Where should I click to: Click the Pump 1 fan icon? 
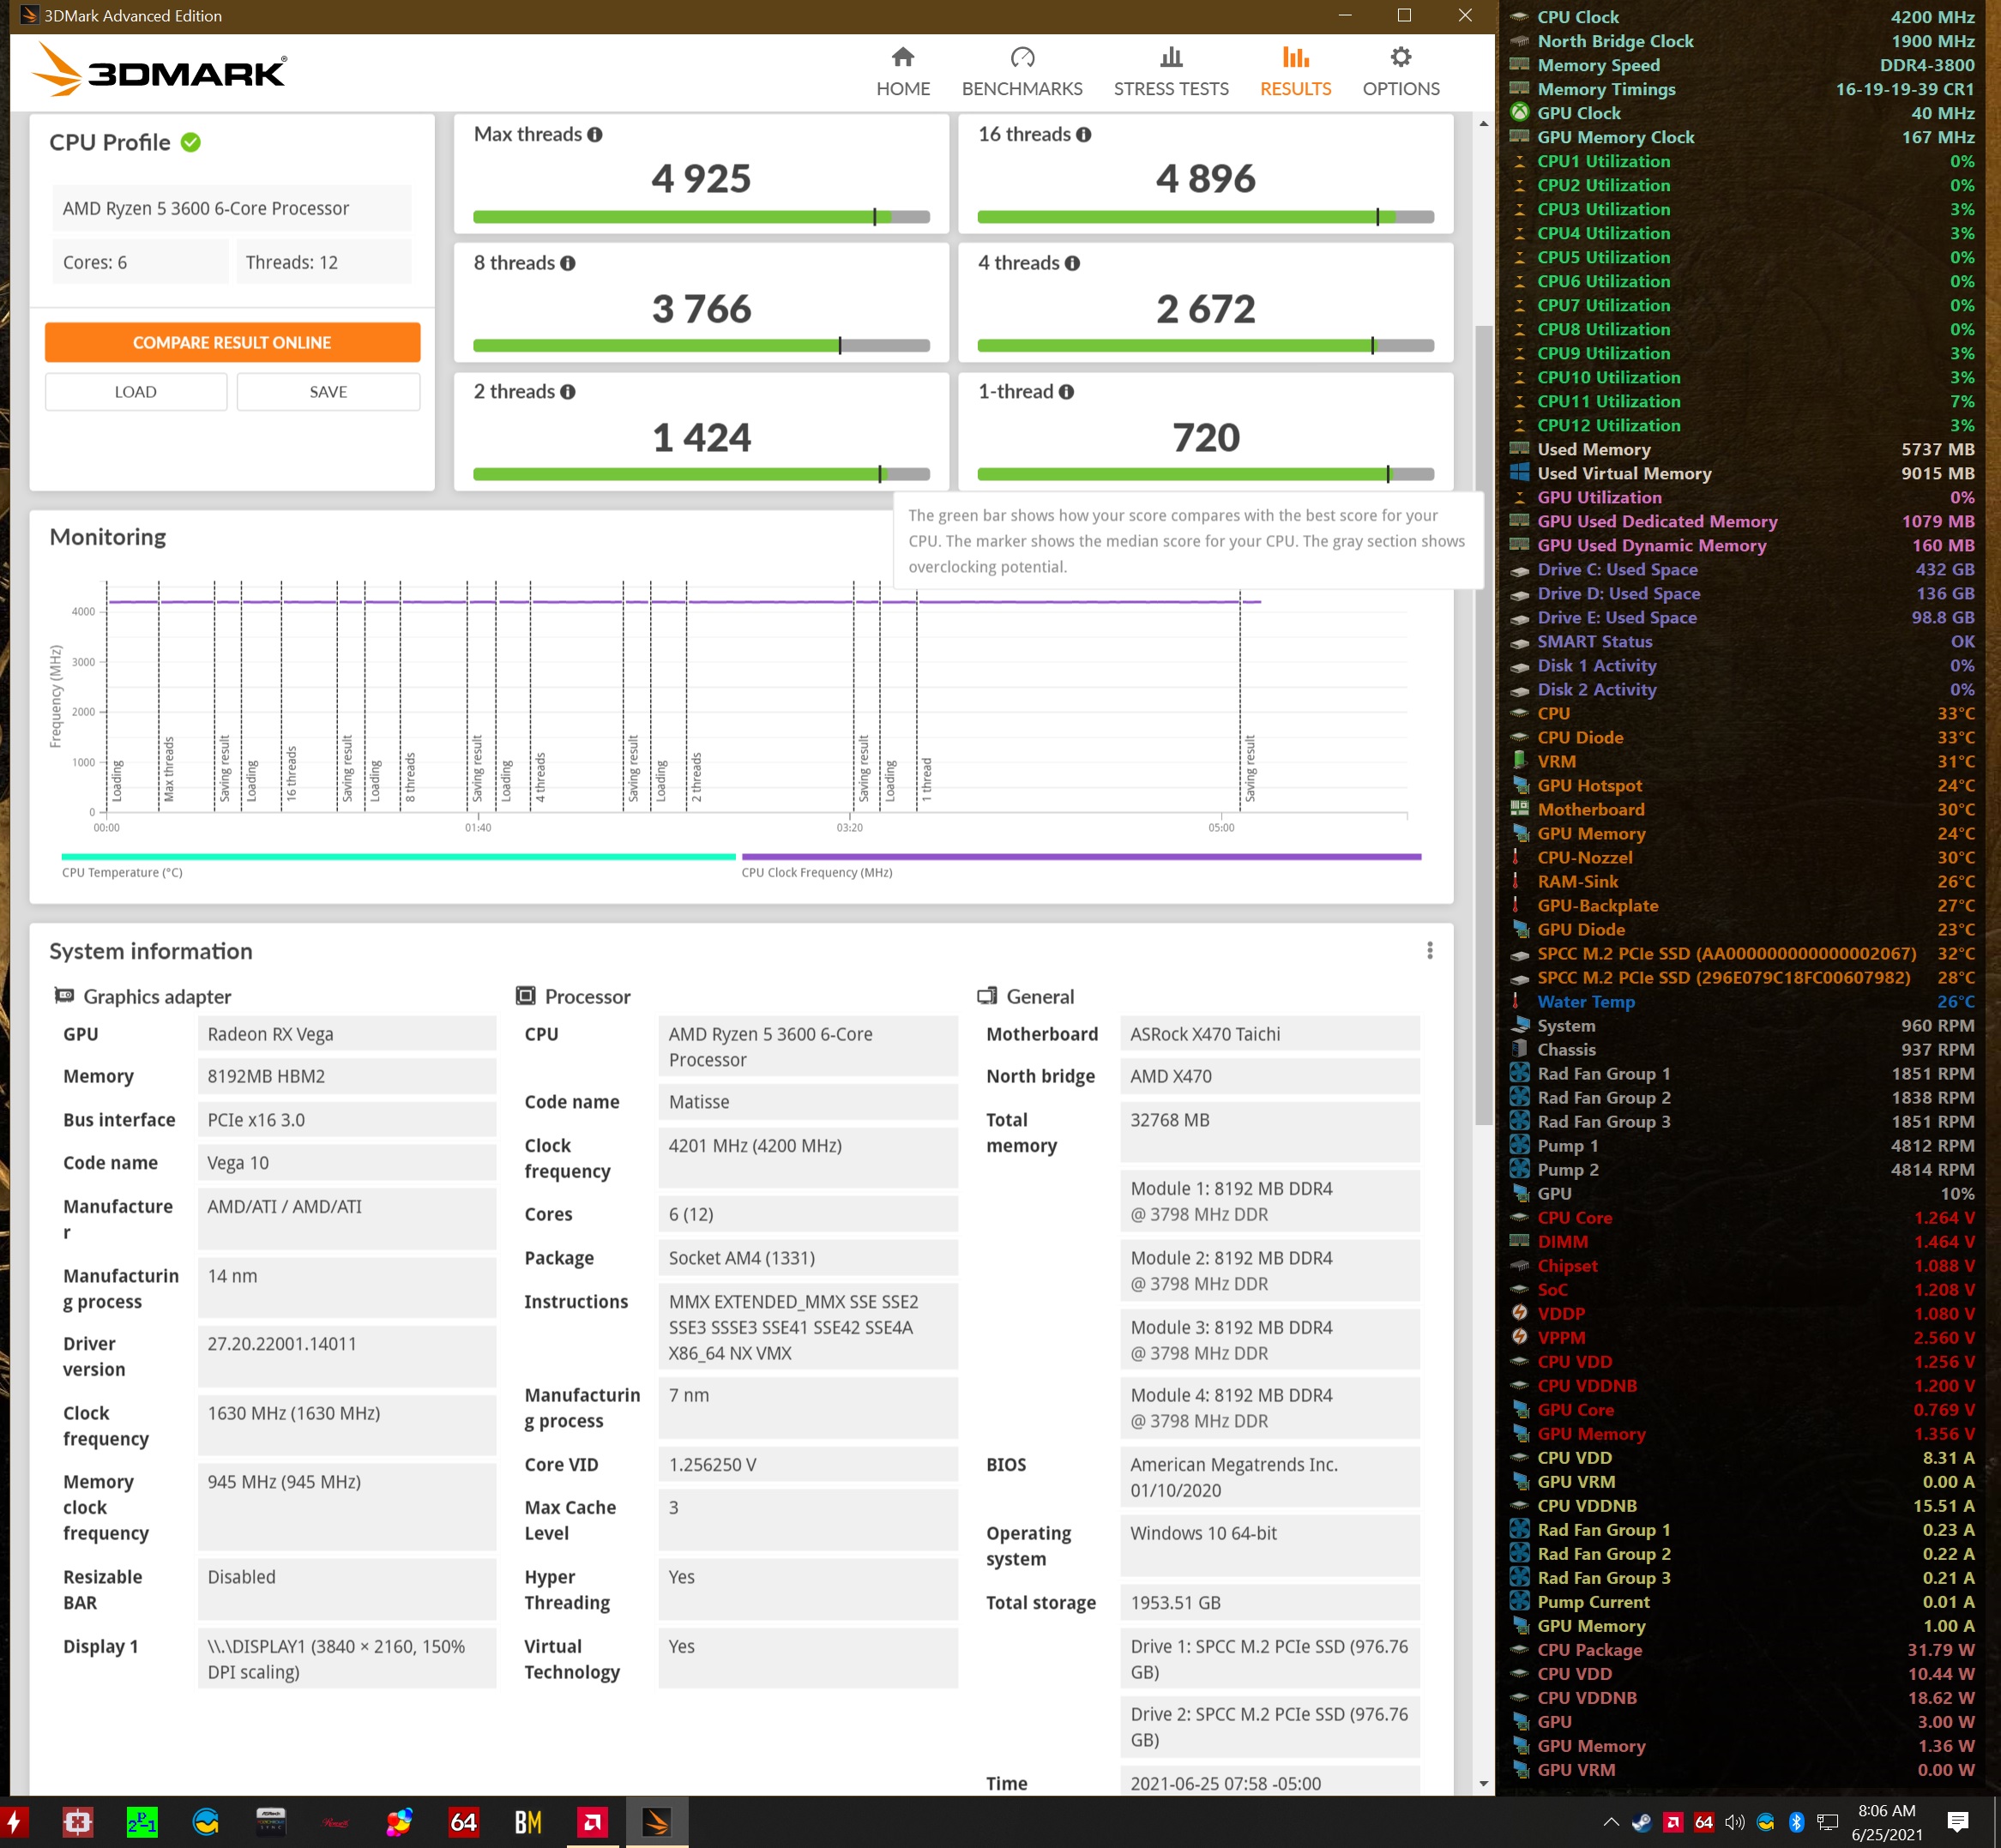[1519, 1144]
